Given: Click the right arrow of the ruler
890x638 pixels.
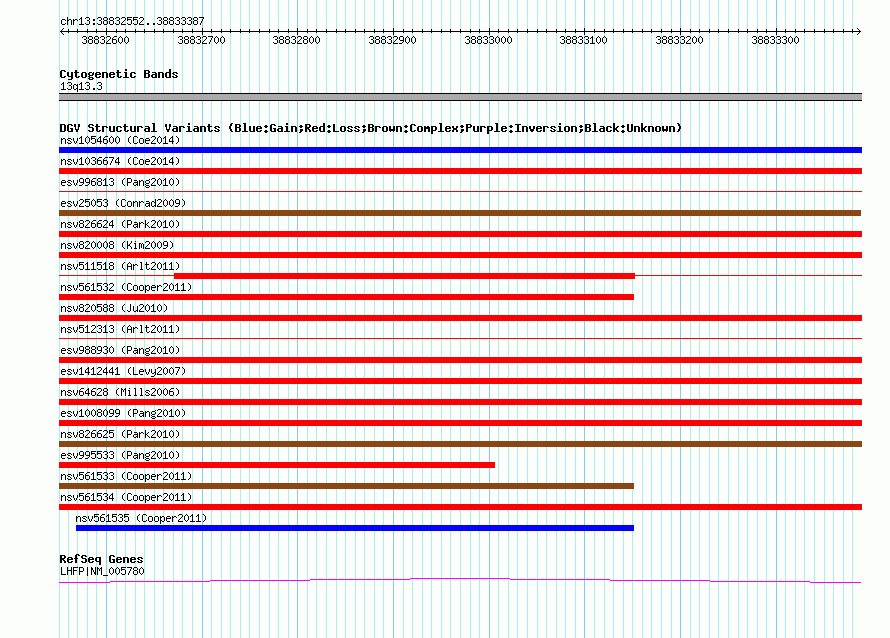Looking at the screenshot, I should 859,32.
